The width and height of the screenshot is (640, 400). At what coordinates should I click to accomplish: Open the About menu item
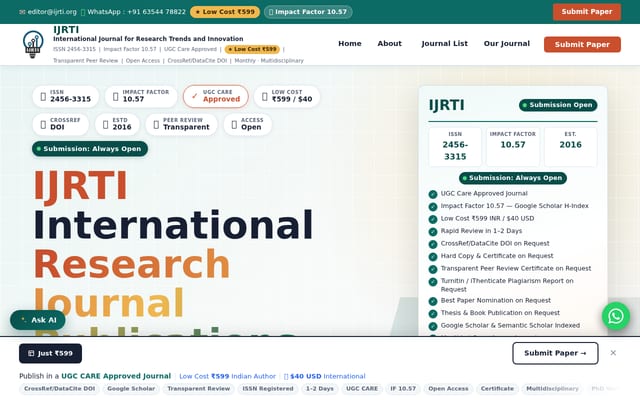tap(389, 44)
